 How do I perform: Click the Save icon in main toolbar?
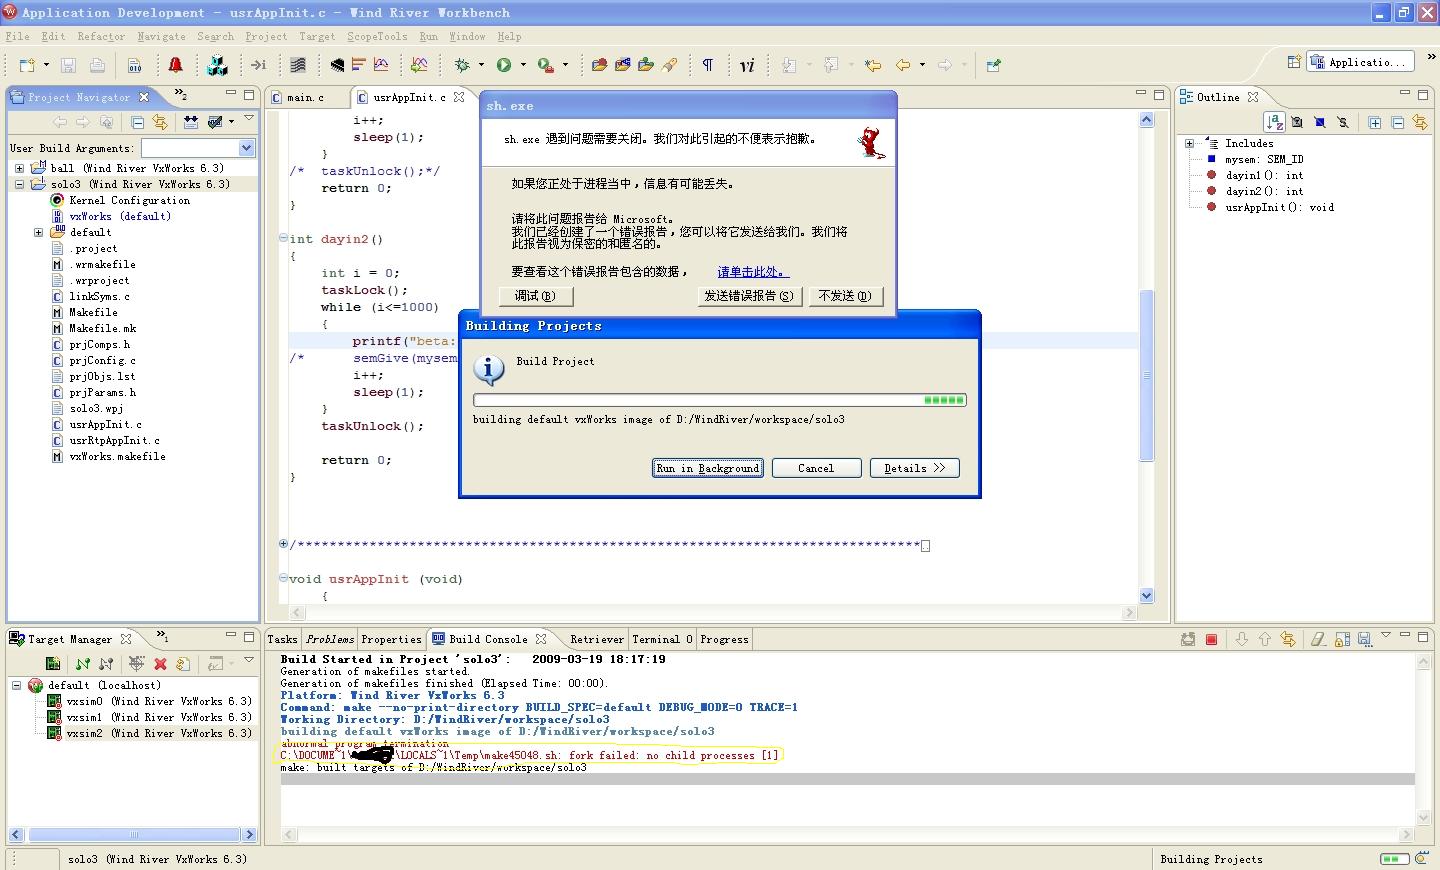pyautogui.click(x=68, y=65)
